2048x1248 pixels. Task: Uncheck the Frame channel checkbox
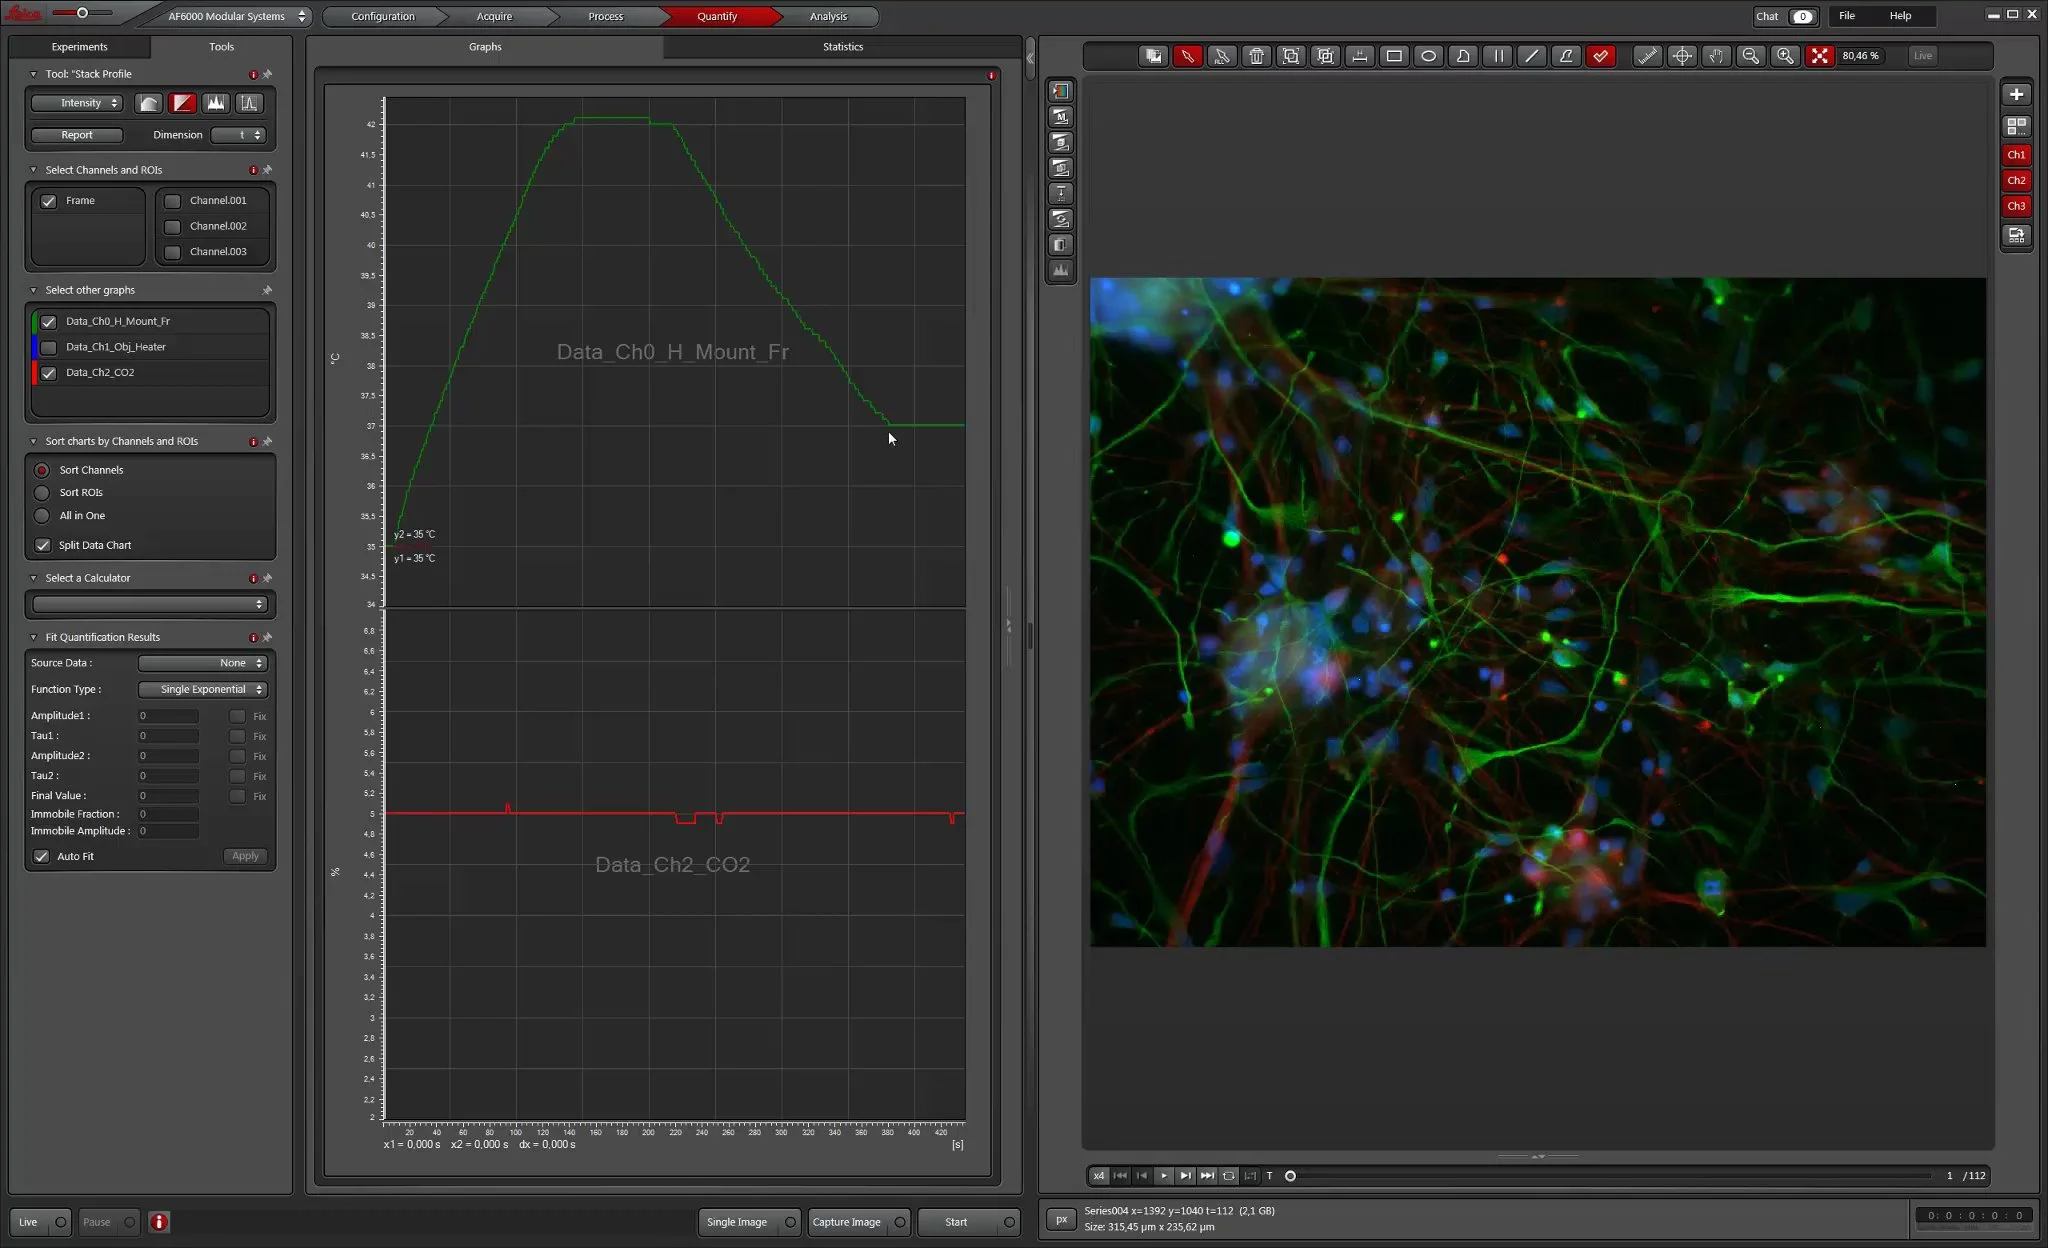[49, 200]
